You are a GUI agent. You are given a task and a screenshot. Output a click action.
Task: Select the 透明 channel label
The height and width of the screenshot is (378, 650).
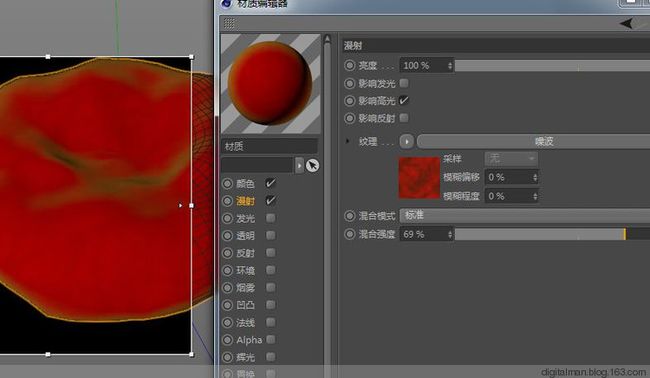[245, 236]
